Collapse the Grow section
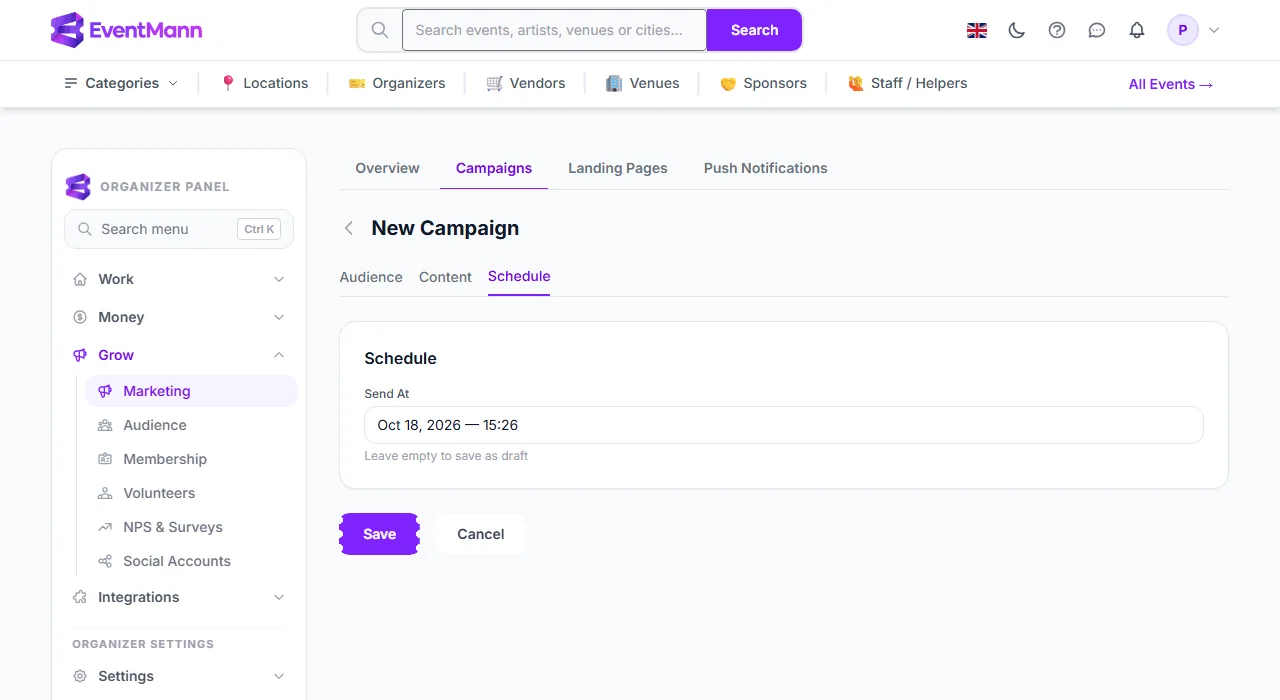Viewport: 1280px width, 700px height. (x=179, y=355)
